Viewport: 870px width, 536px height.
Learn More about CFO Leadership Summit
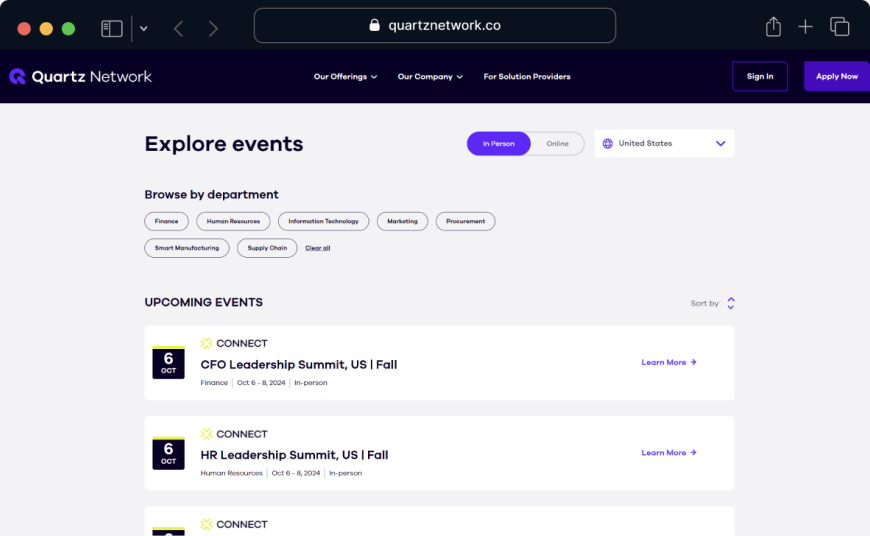(x=669, y=362)
